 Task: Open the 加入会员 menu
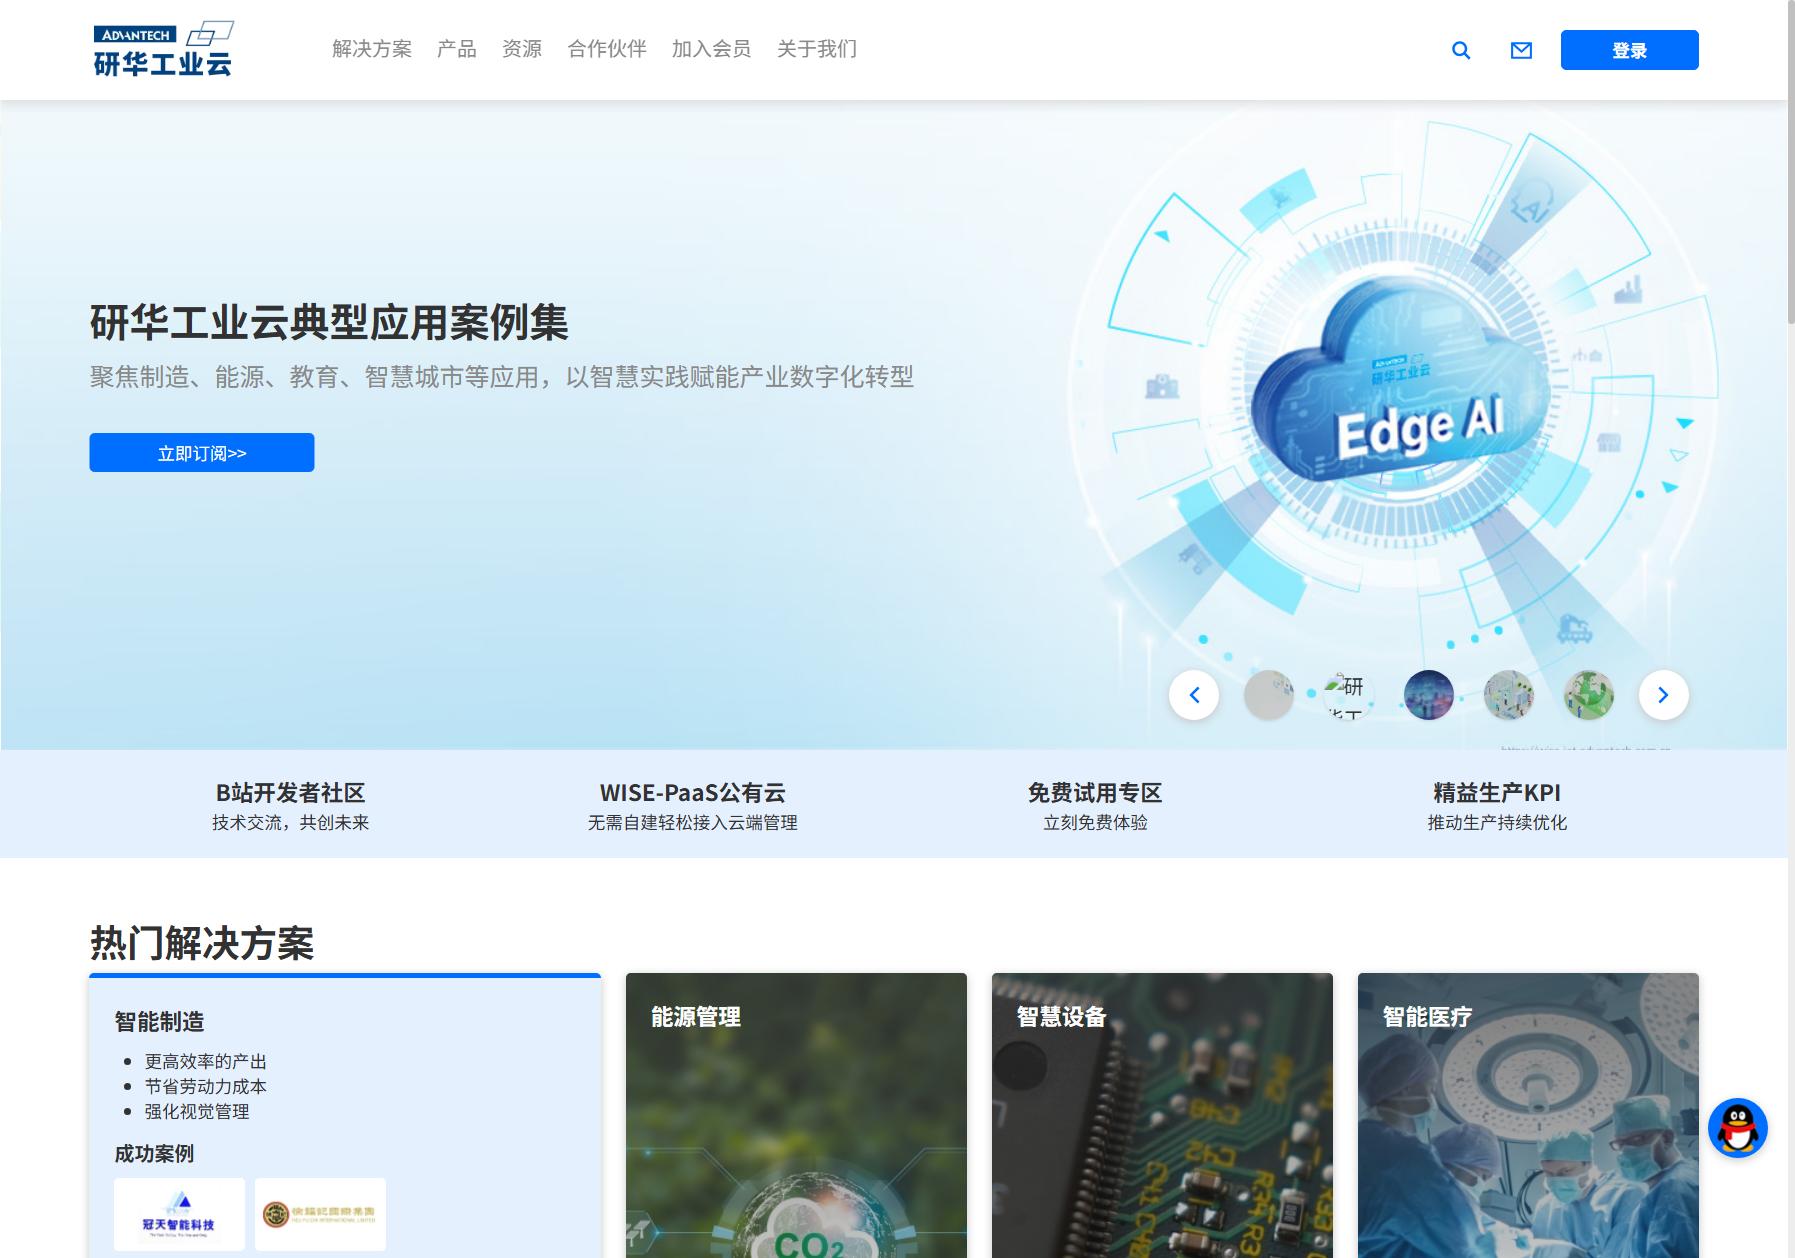tap(712, 49)
